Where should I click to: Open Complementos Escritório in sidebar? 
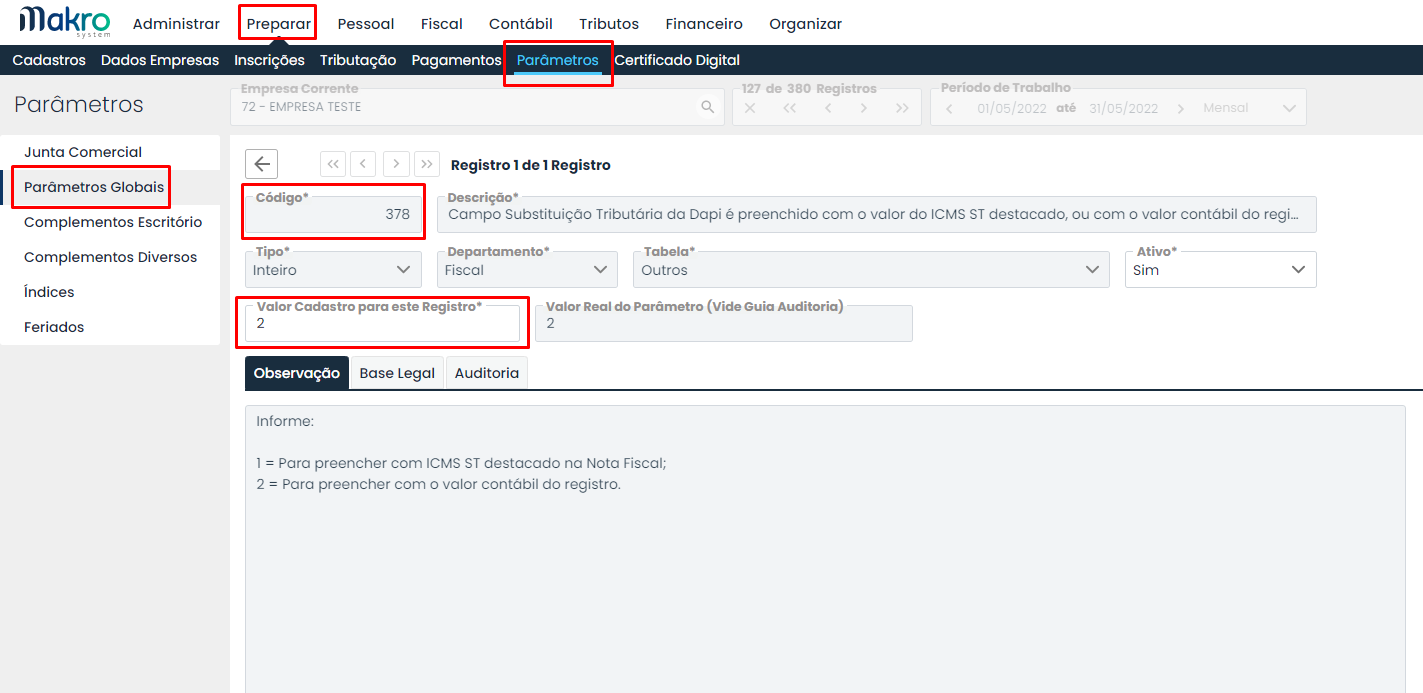[113, 222]
